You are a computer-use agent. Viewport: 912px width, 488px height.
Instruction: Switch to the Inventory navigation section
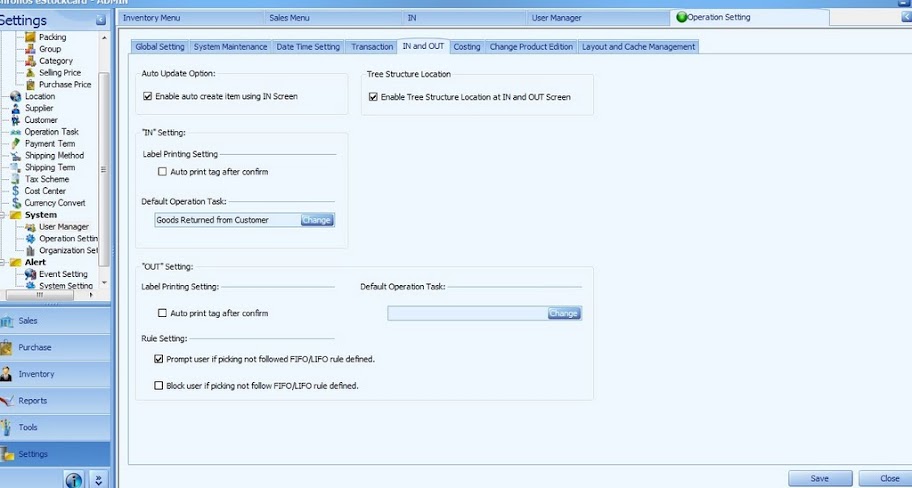click(x=55, y=374)
